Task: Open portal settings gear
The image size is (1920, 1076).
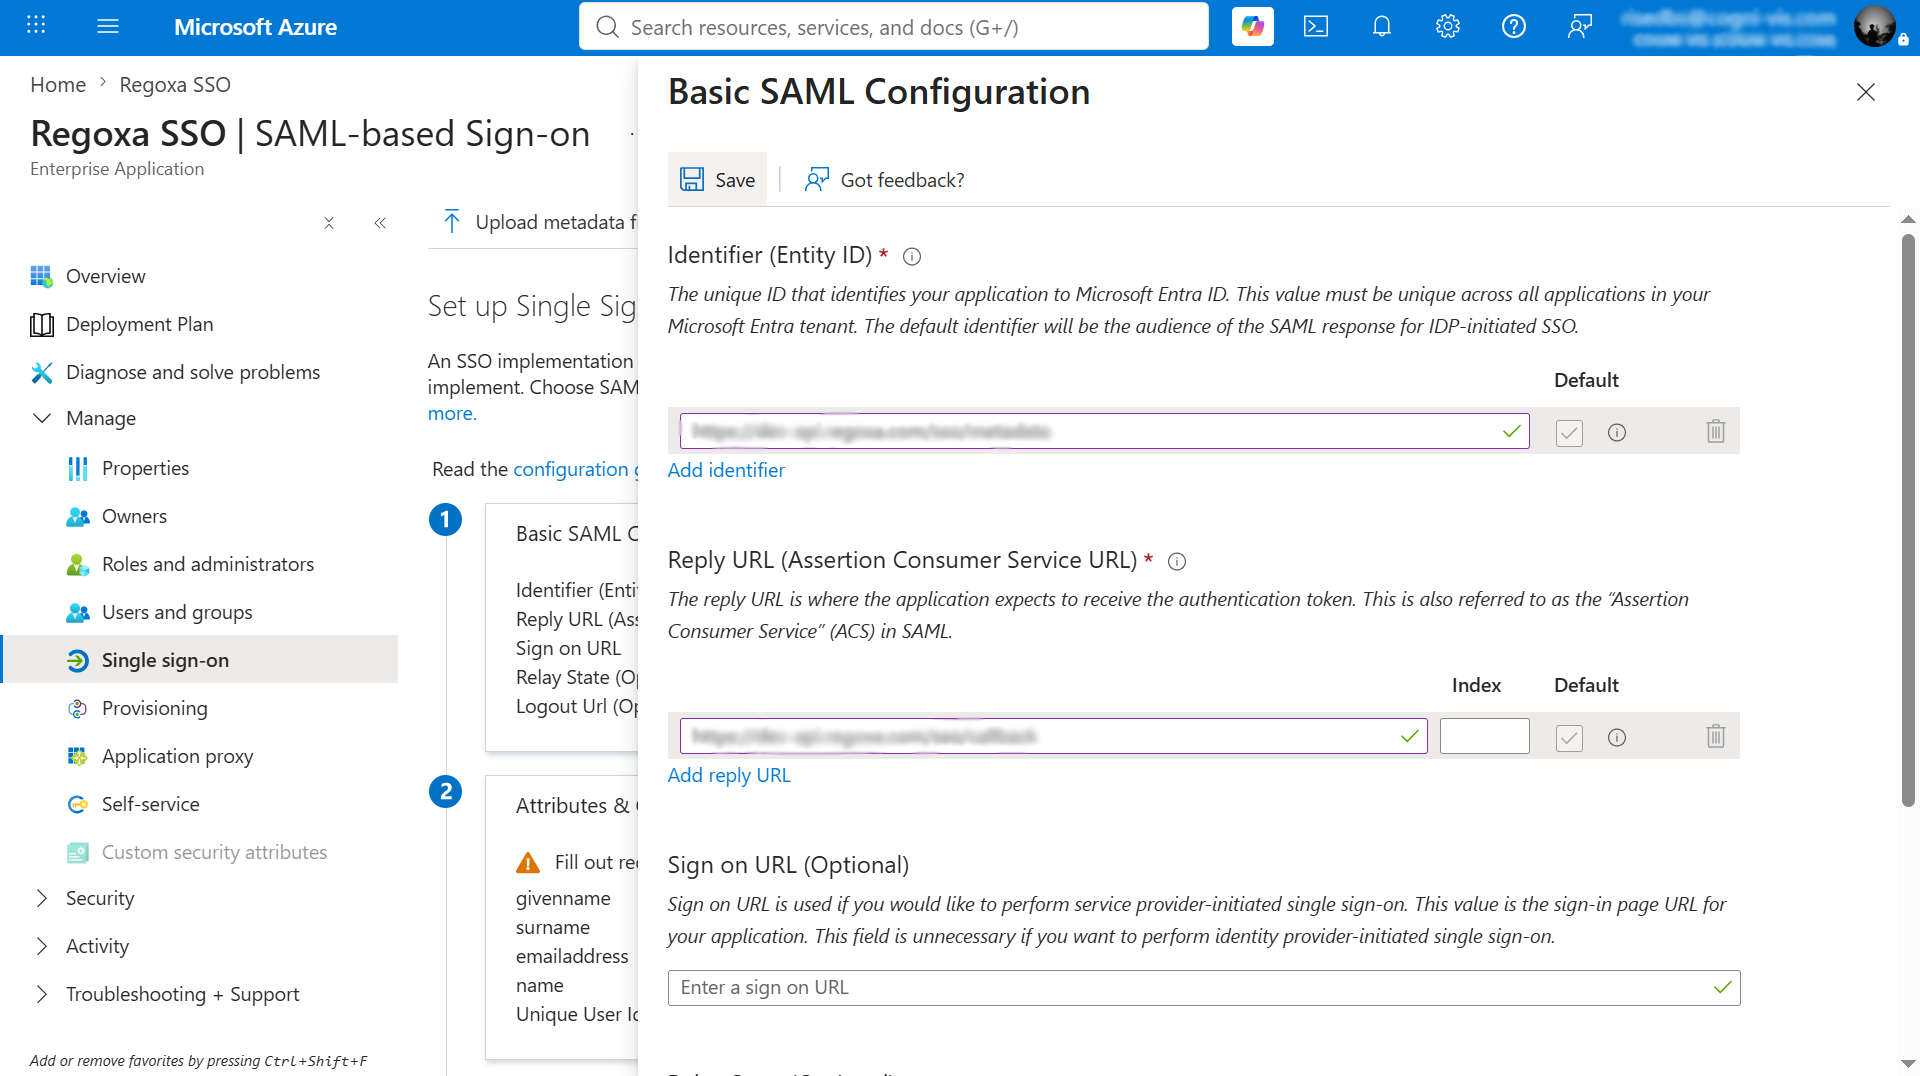Action: pyautogui.click(x=1448, y=27)
